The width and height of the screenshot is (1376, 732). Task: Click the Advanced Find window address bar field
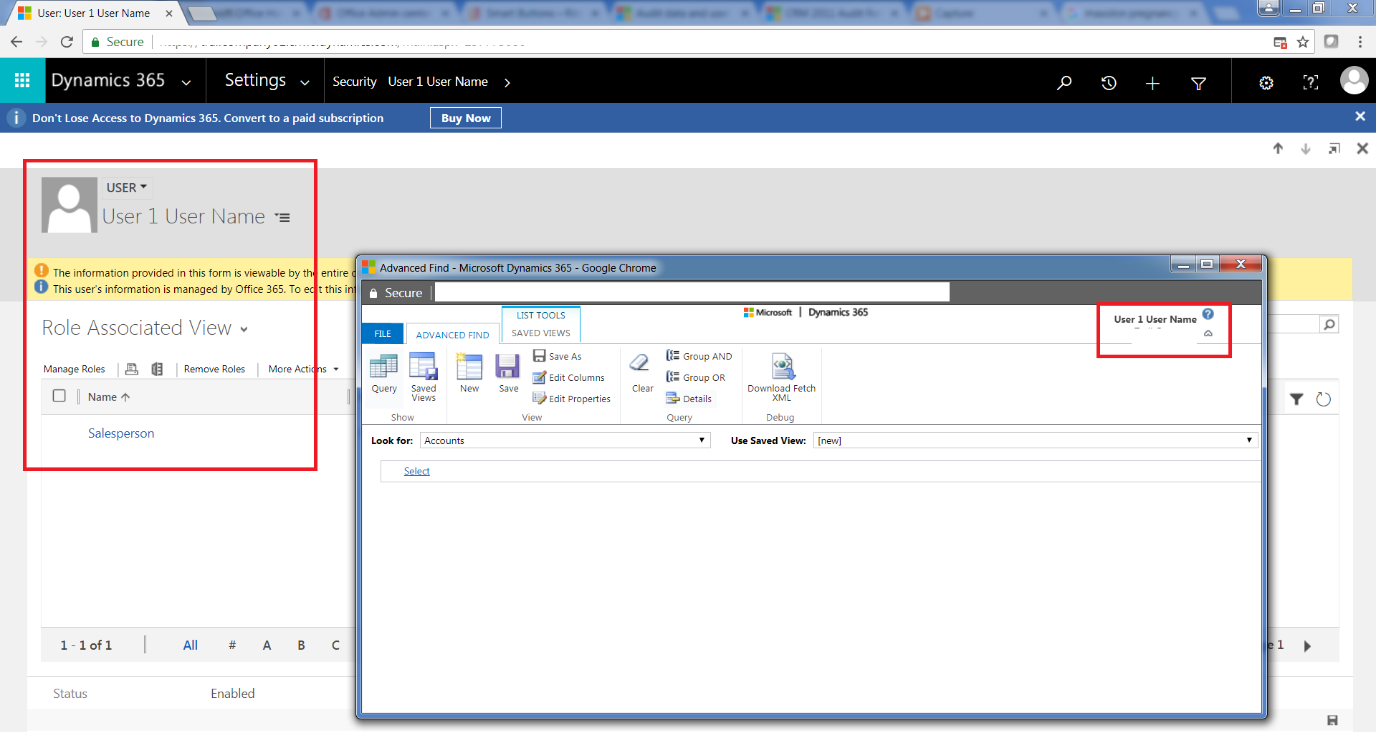tap(692, 292)
